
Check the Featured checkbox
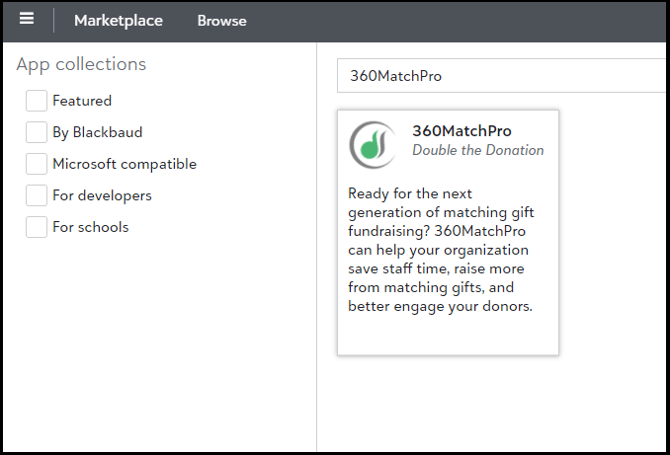click(x=36, y=101)
